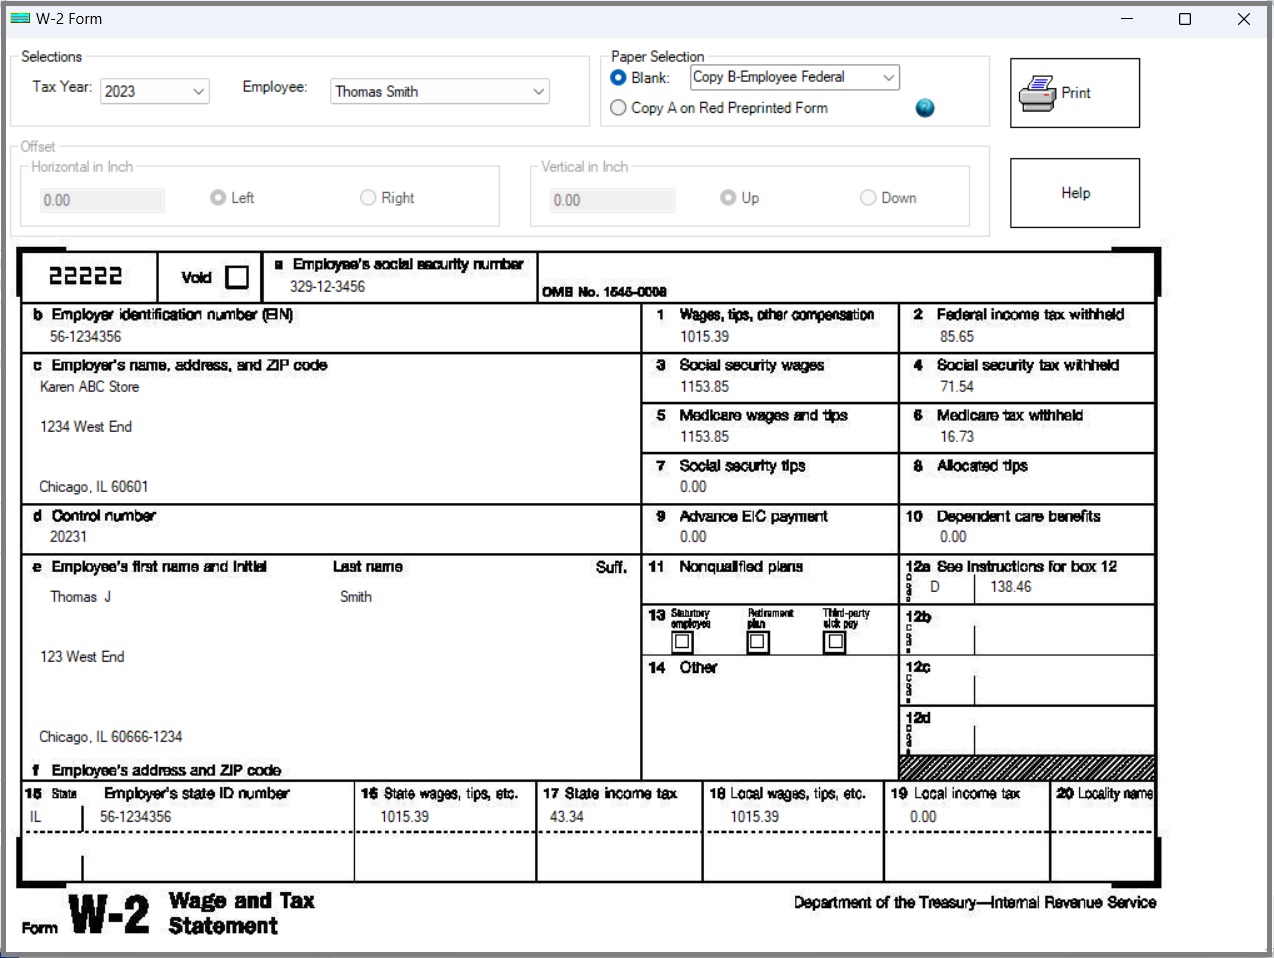The width and height of the screenshot is (1274, 958).
Task: Close the W-2 Form window
Action: point(1244,18)
